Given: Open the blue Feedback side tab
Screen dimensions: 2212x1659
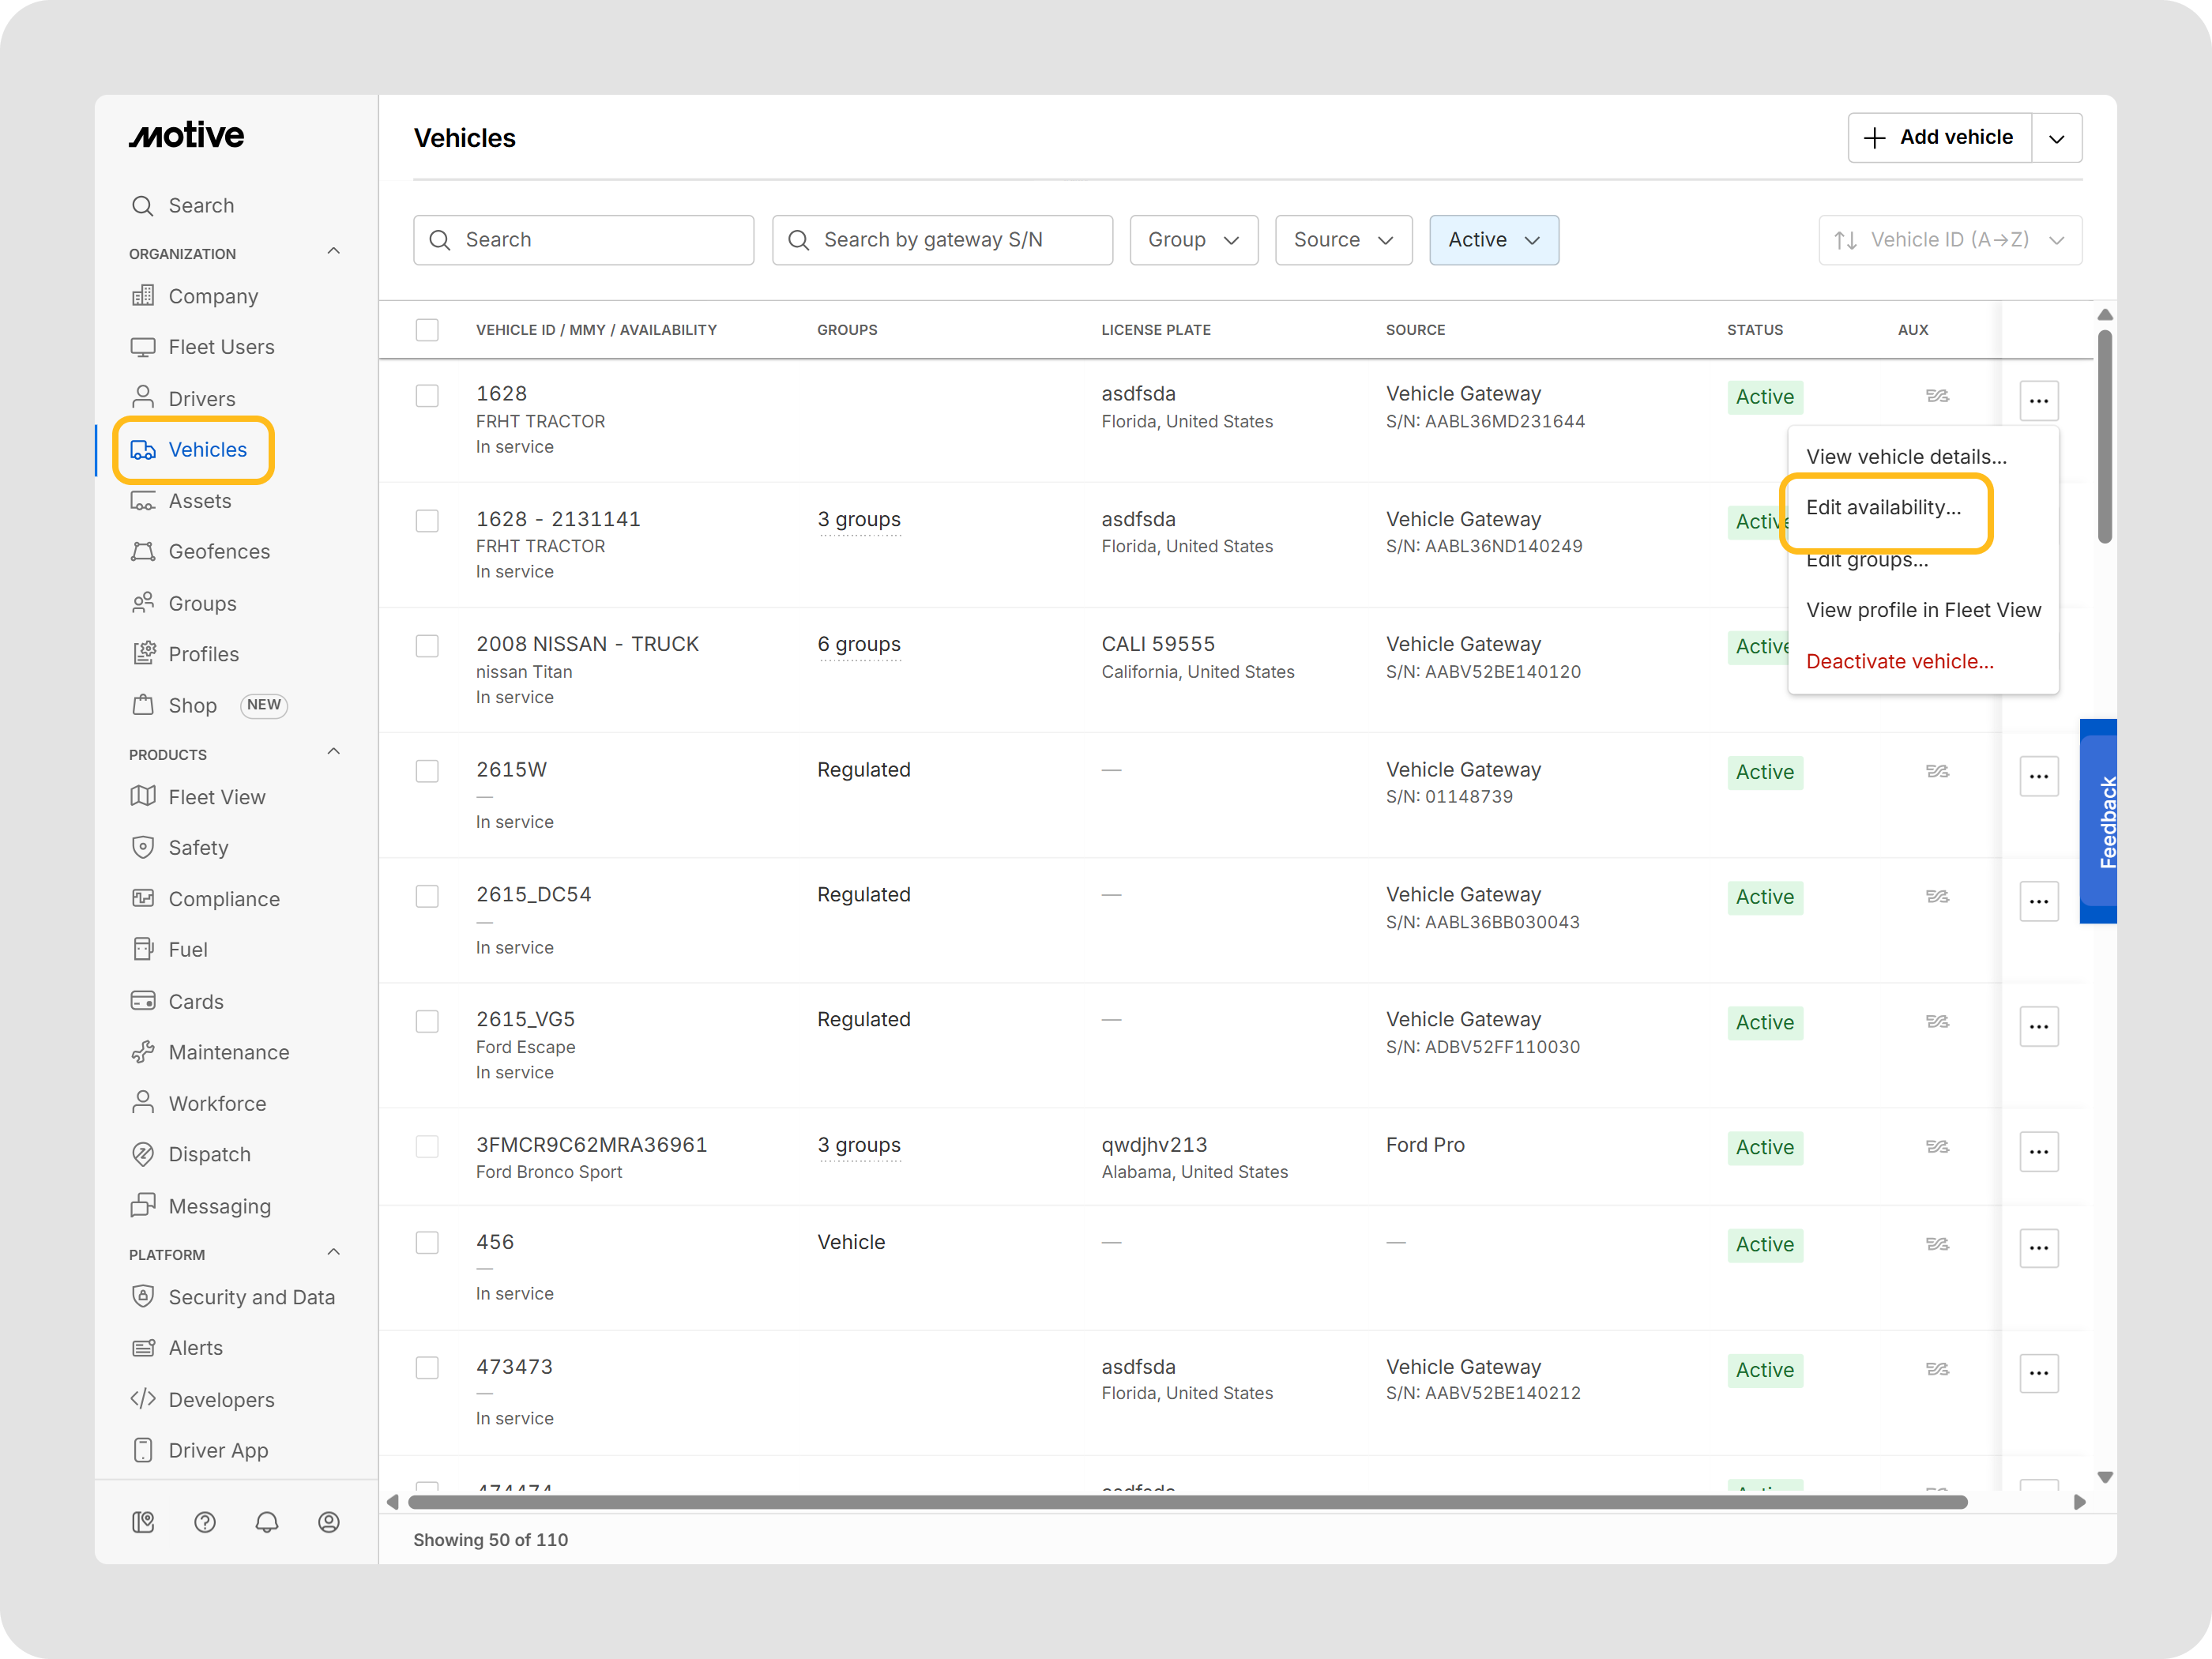Looking at the screenshot, I should (x=2099, y=822).
